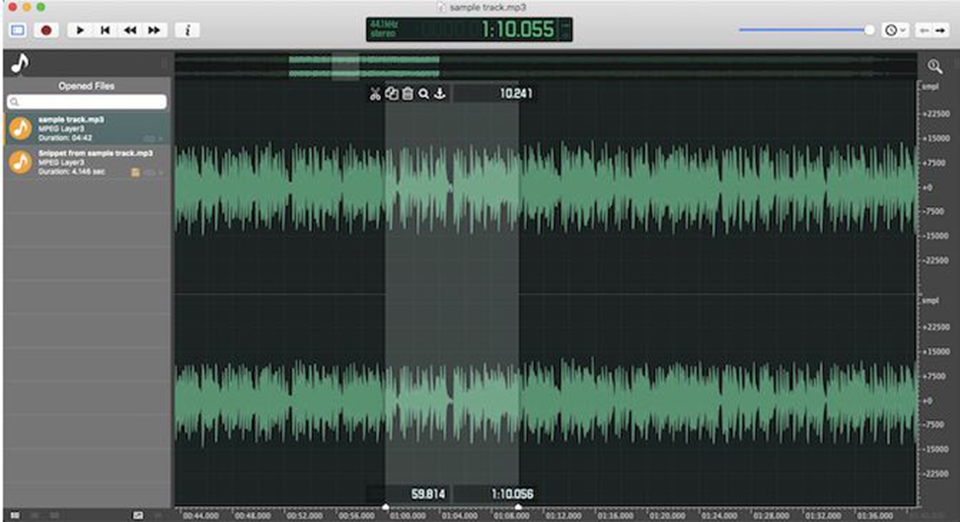Click the 44.1kHz stereo format indicator

coord(384,29)
